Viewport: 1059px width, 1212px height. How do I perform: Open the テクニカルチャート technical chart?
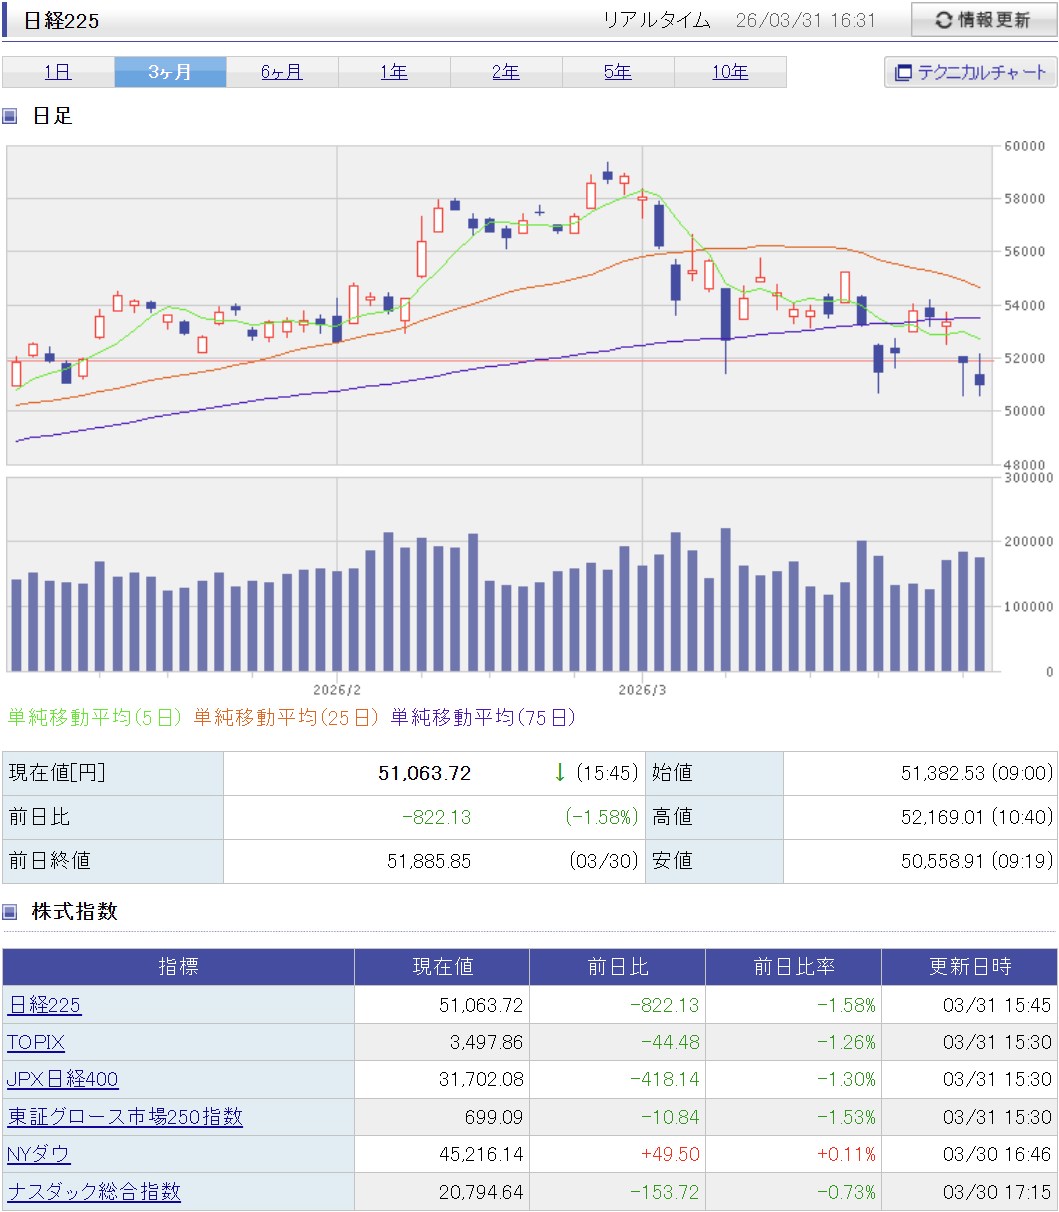970,72
